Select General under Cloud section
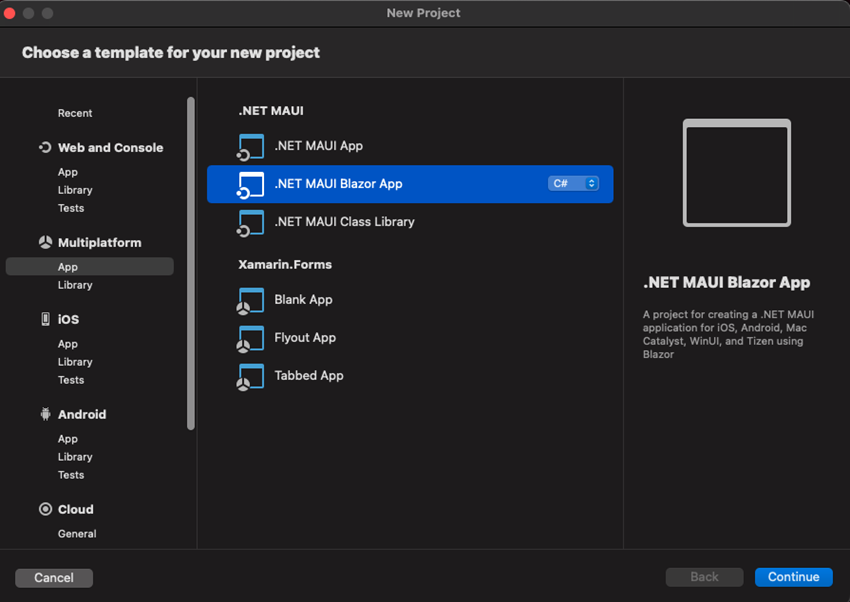850x602 pixels. [x=77, y=534]
